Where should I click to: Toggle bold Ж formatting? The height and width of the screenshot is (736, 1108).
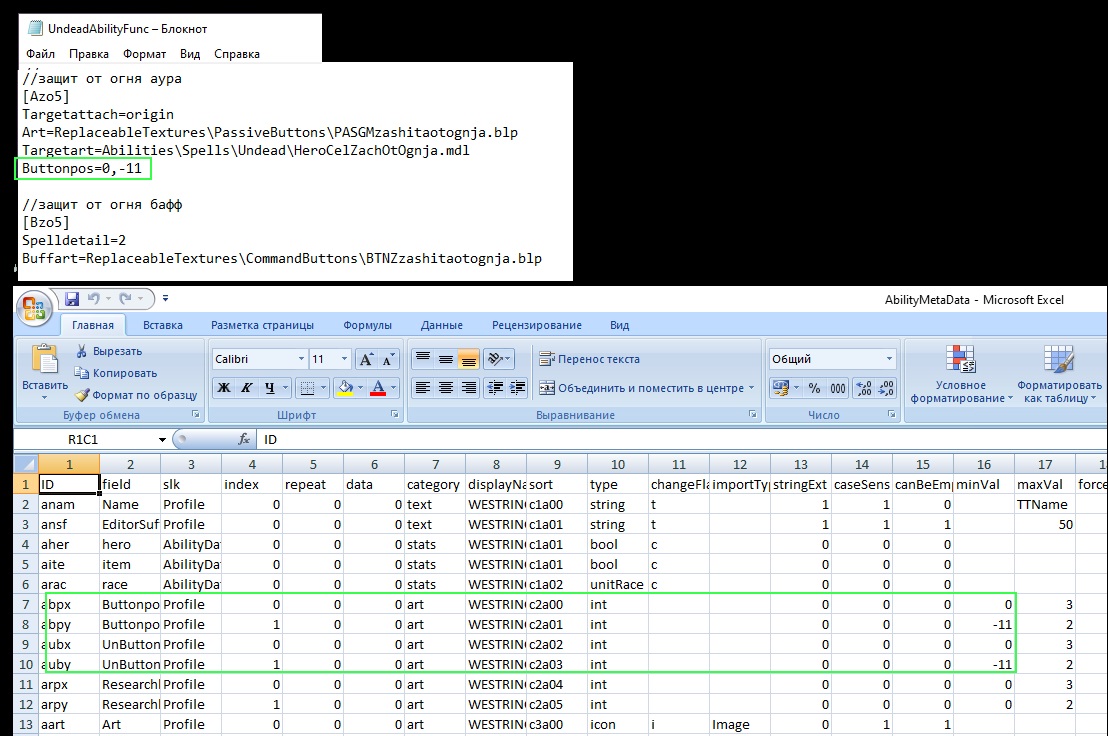(x=224, y=387)
